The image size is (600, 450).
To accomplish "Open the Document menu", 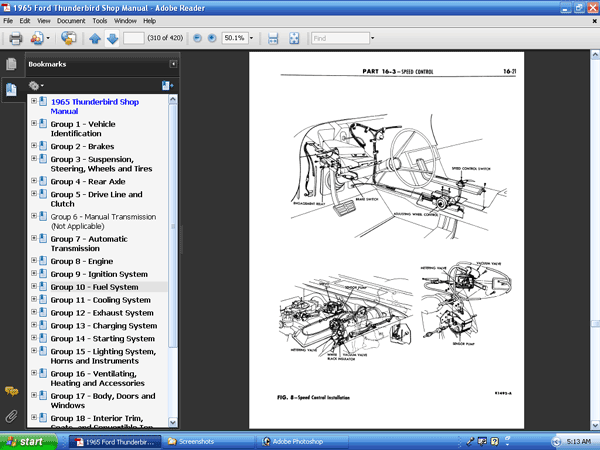I will click(x=71, y=21).
